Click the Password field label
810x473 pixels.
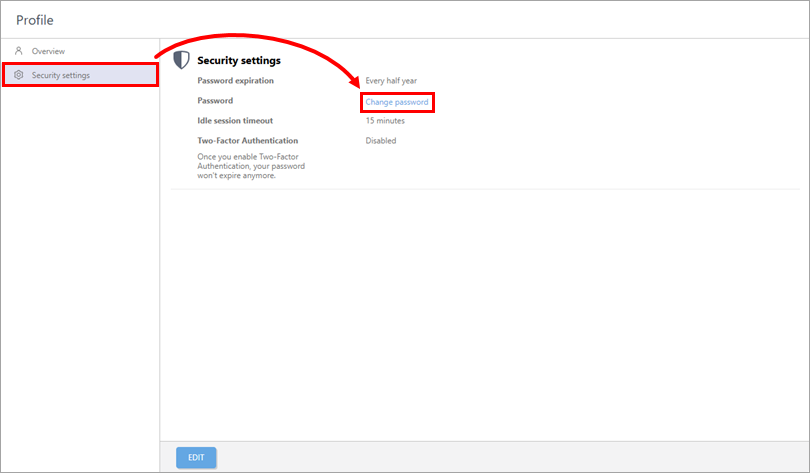coord(215,101)
